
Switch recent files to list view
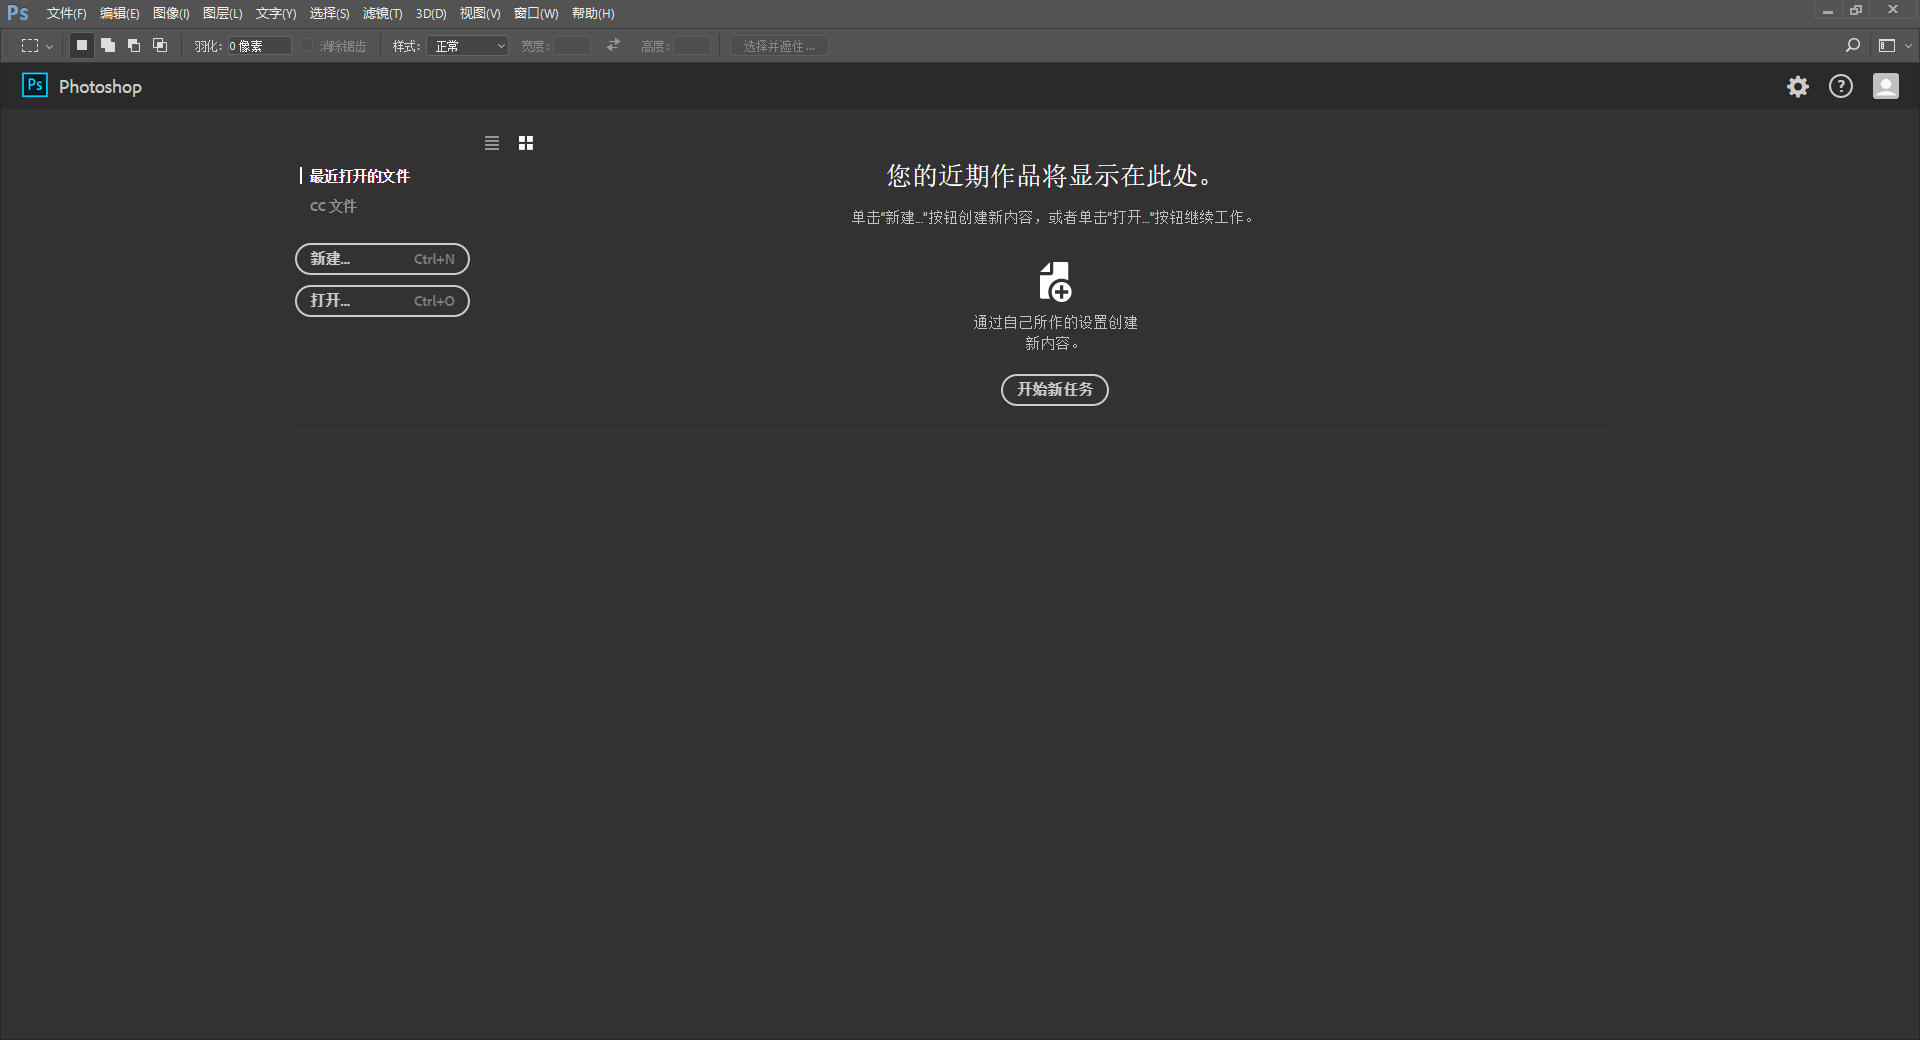(x=492, y=143)
